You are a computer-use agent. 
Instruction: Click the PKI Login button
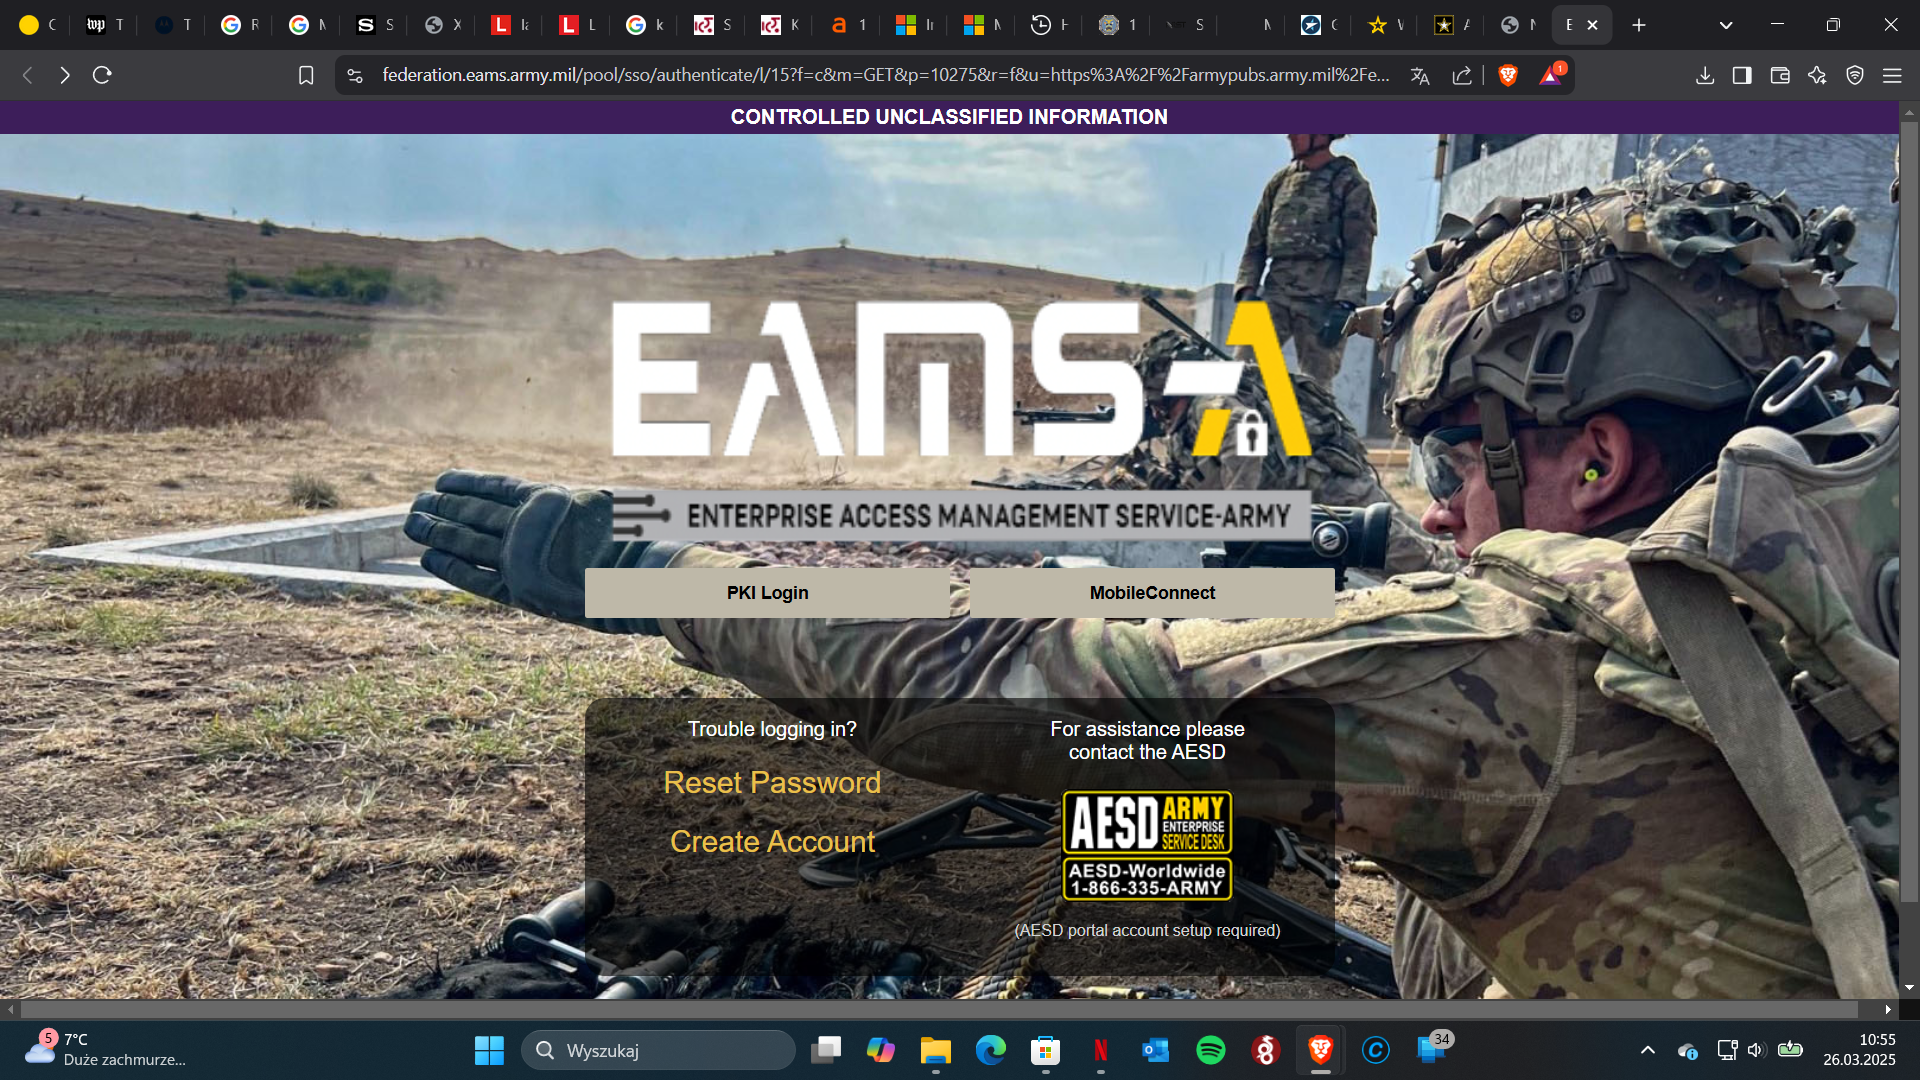(767, 593)
